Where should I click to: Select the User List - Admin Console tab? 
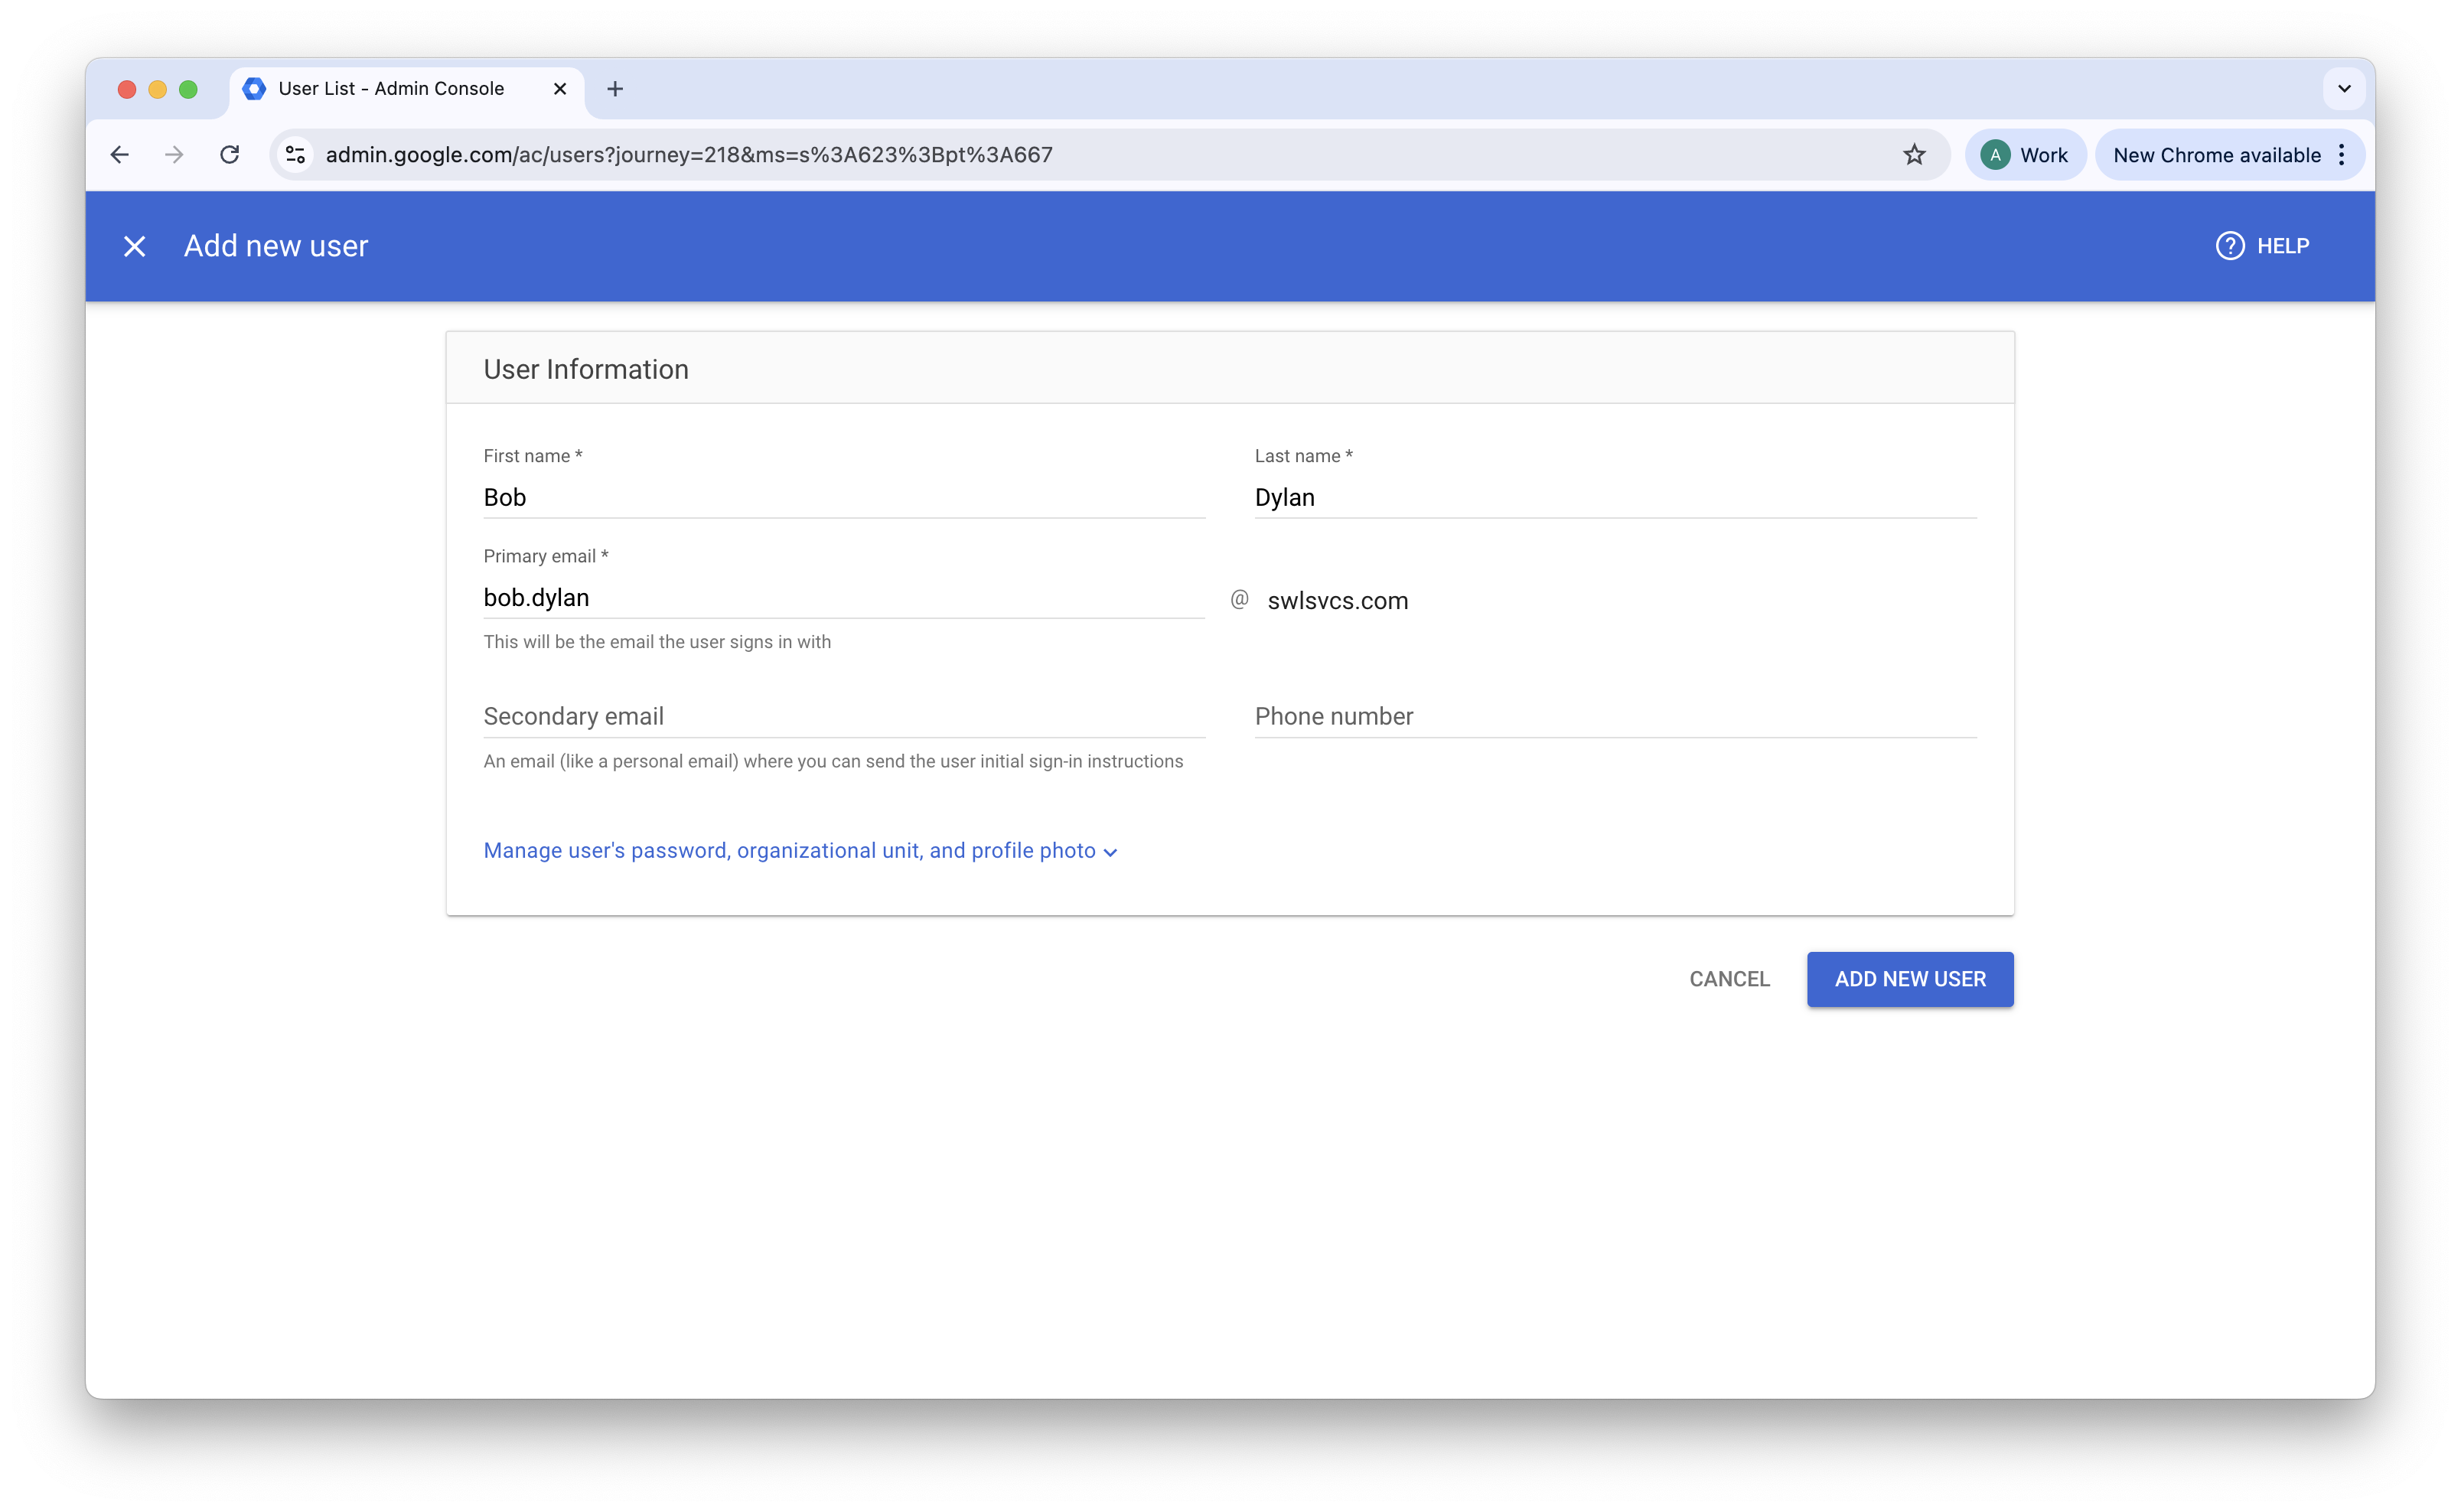click(x=391, y=89)
